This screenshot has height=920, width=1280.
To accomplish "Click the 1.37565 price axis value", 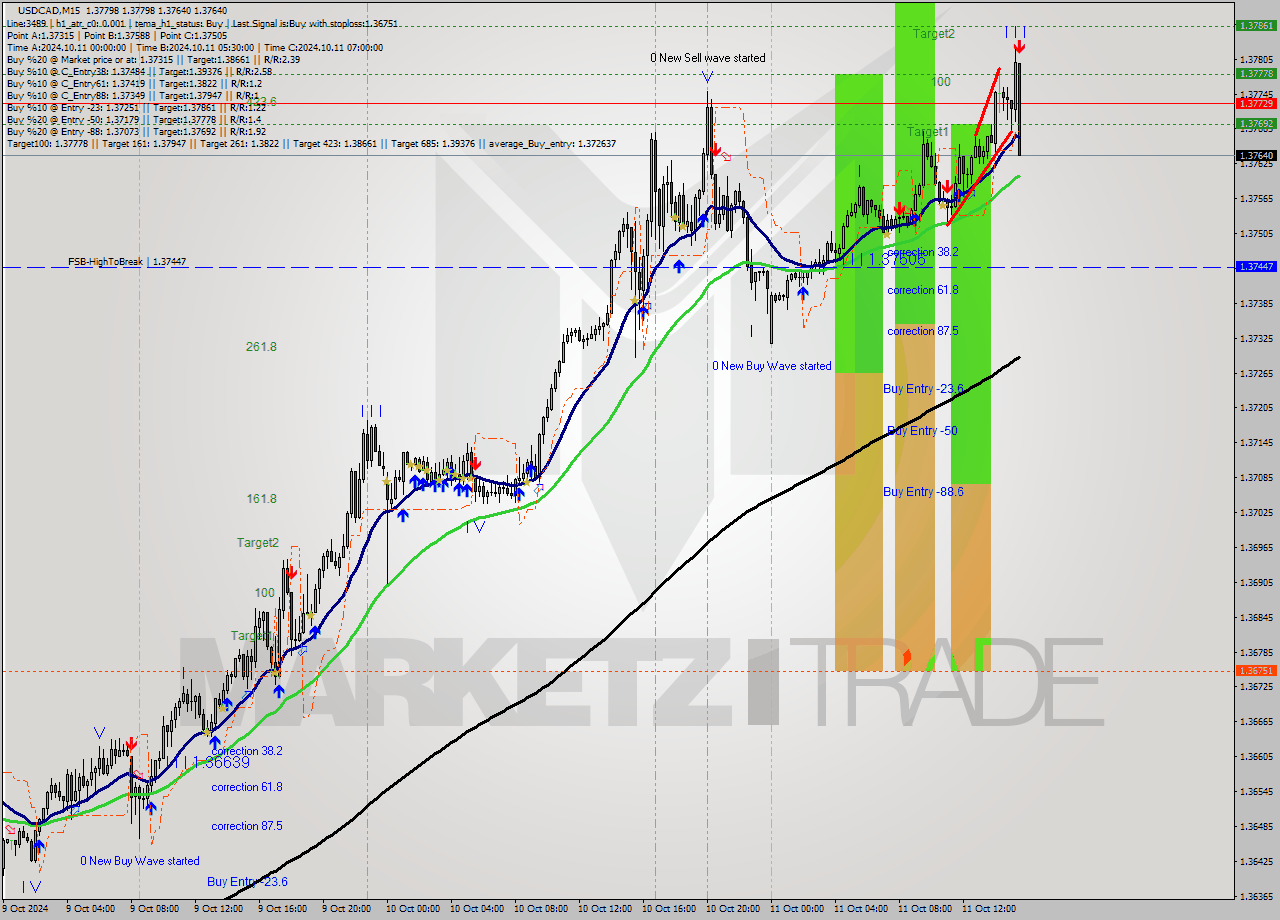I will click(1256, 198).
